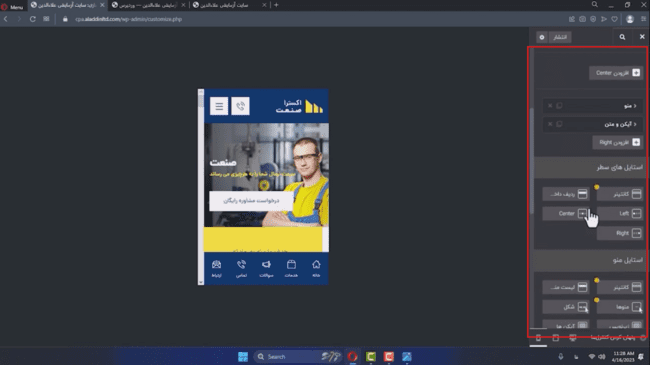Image resolution: width=650 pixels, height=365 pixels.
Task: Go back in browser
Action: click(x=6, y=19)
